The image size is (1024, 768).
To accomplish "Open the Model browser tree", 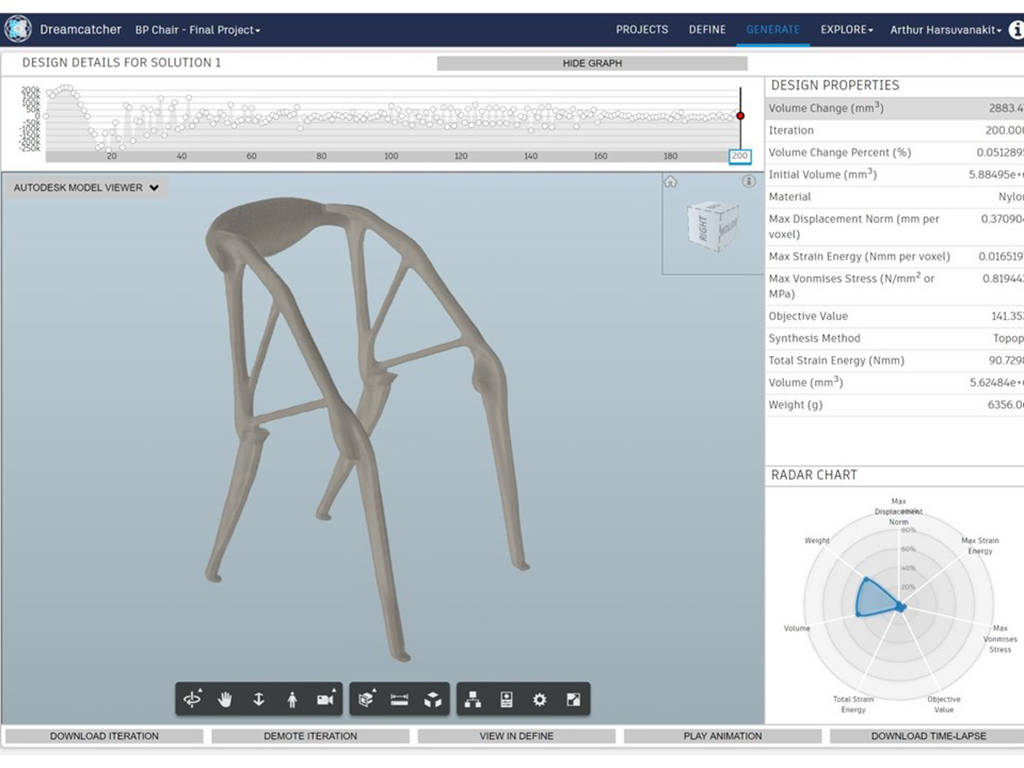I will click(x=473, y=700).
